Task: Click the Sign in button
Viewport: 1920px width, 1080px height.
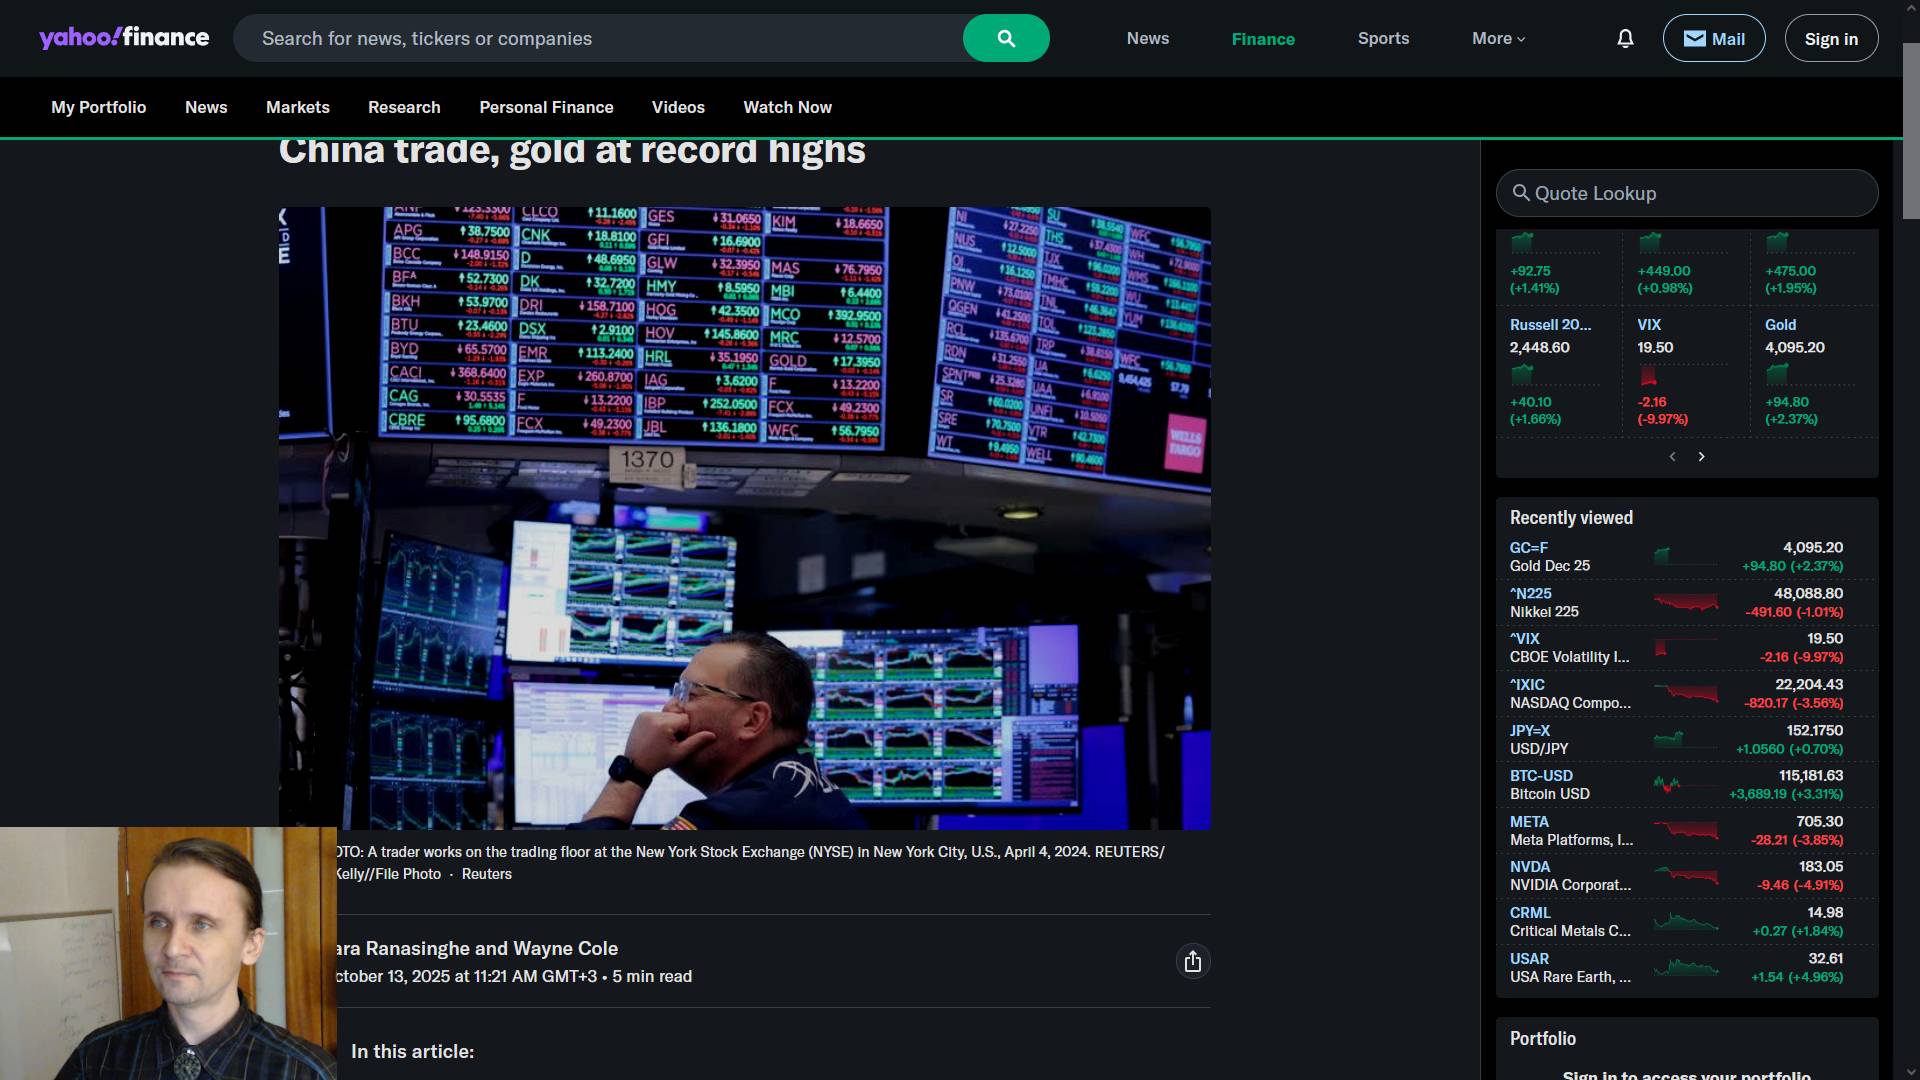Action: pyautogui.click(x=1831, y=38)
